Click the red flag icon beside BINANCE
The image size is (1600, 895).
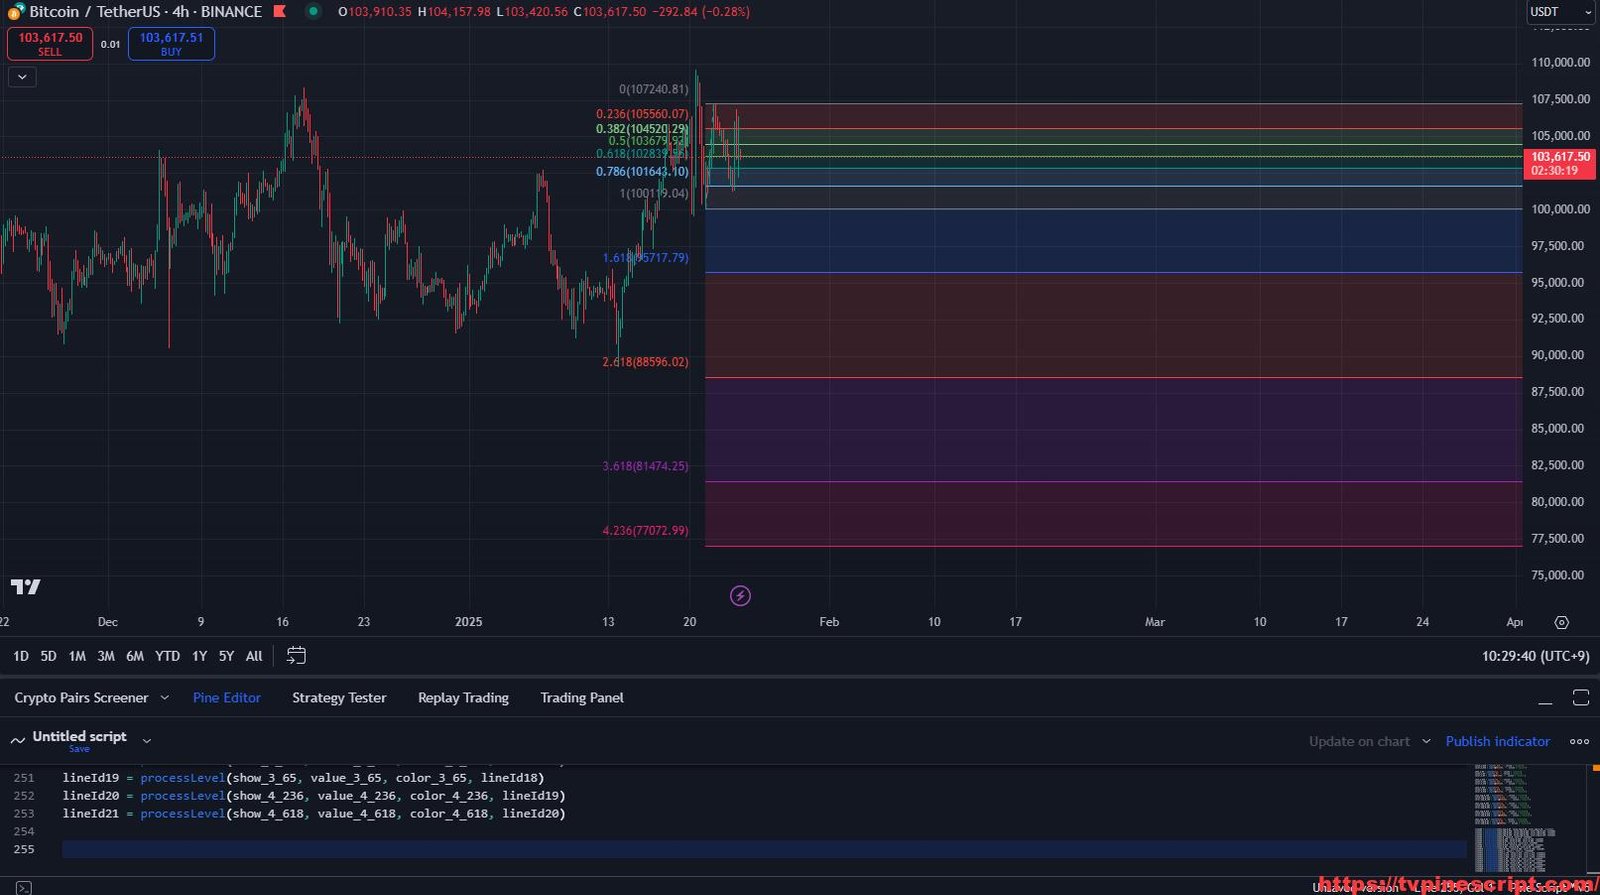pyautogui.click(x=280, y=12)
